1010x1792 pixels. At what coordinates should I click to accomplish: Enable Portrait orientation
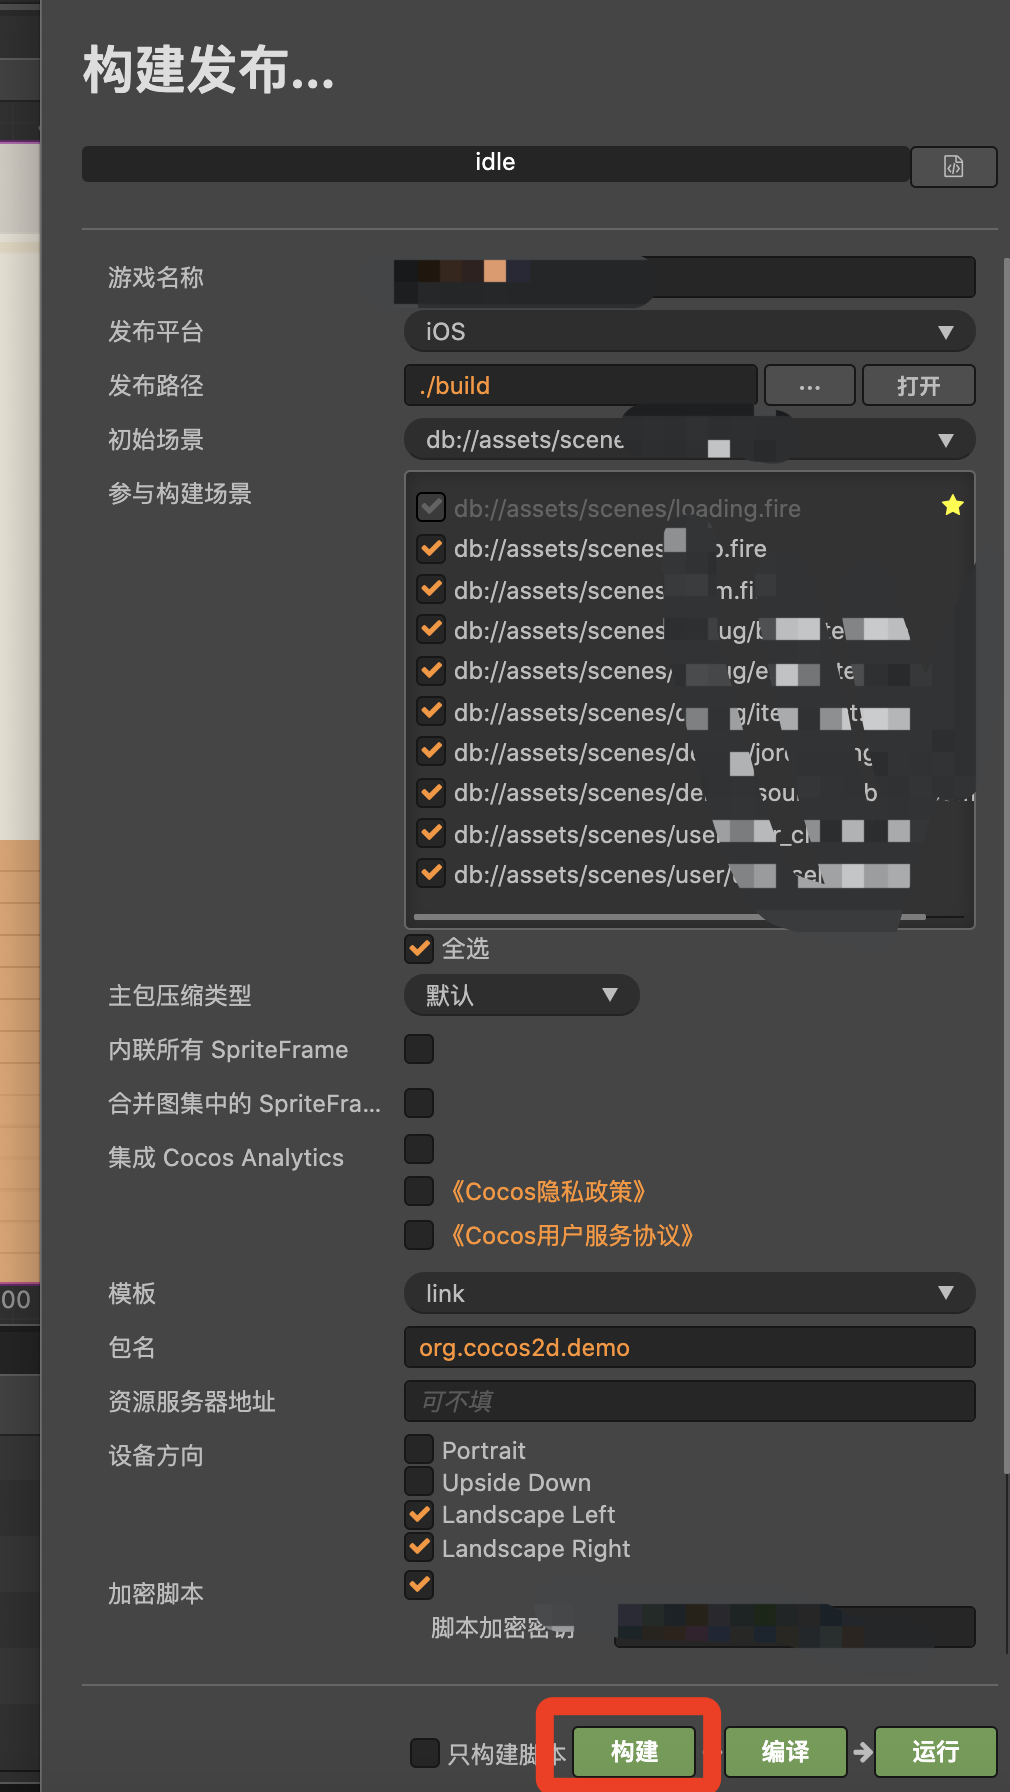click(419, 1449)
